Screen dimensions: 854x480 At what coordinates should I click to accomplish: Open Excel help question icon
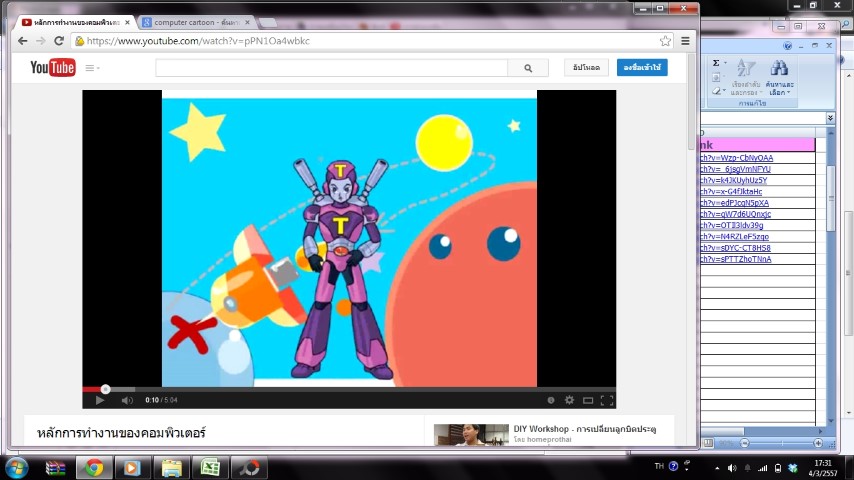(x=788, y=46)
